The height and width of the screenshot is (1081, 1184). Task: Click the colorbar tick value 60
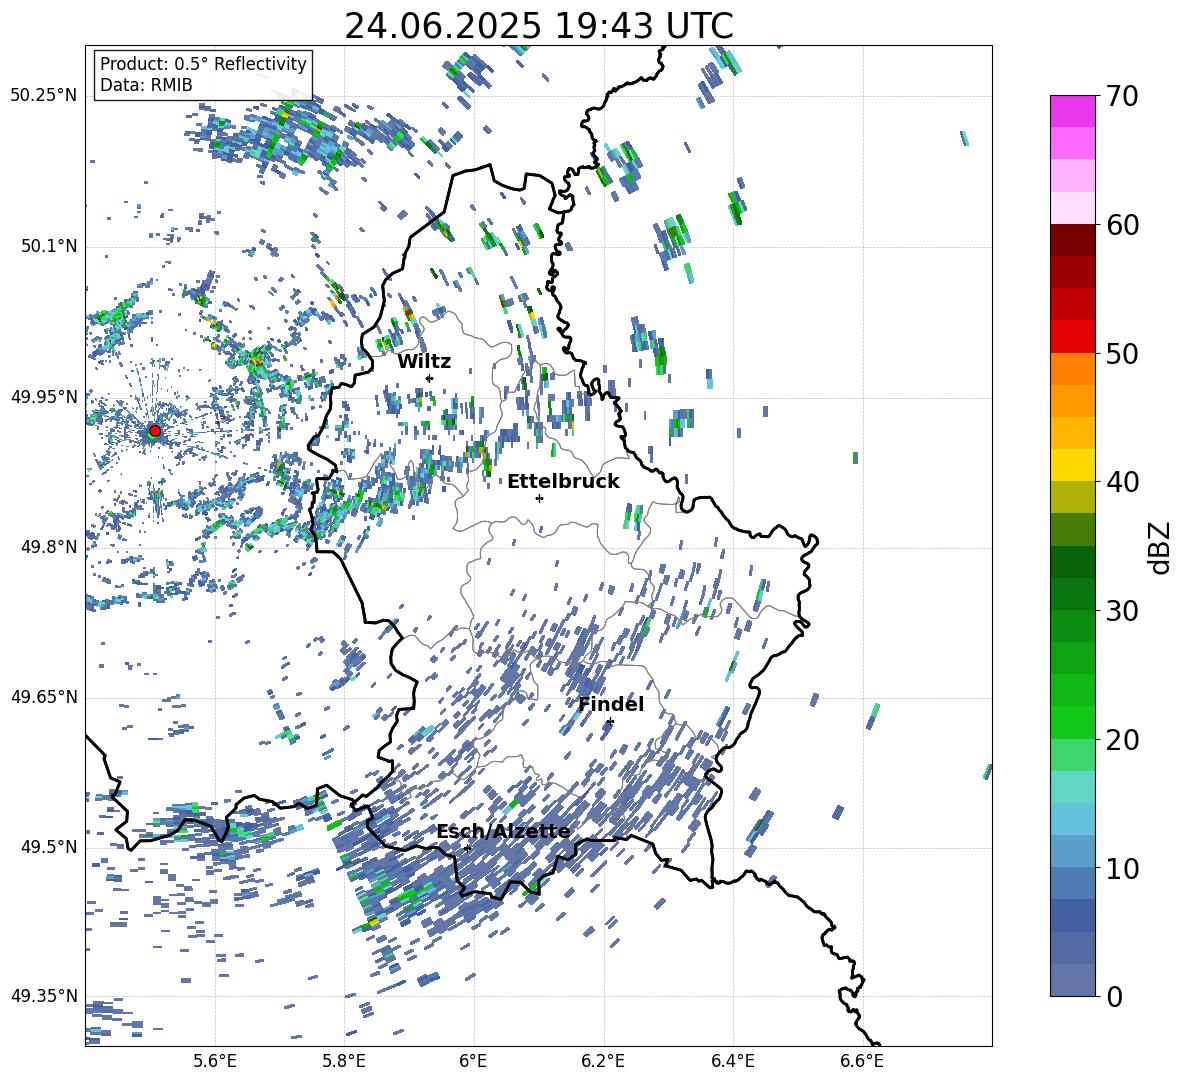click(x=1122, y=225)
